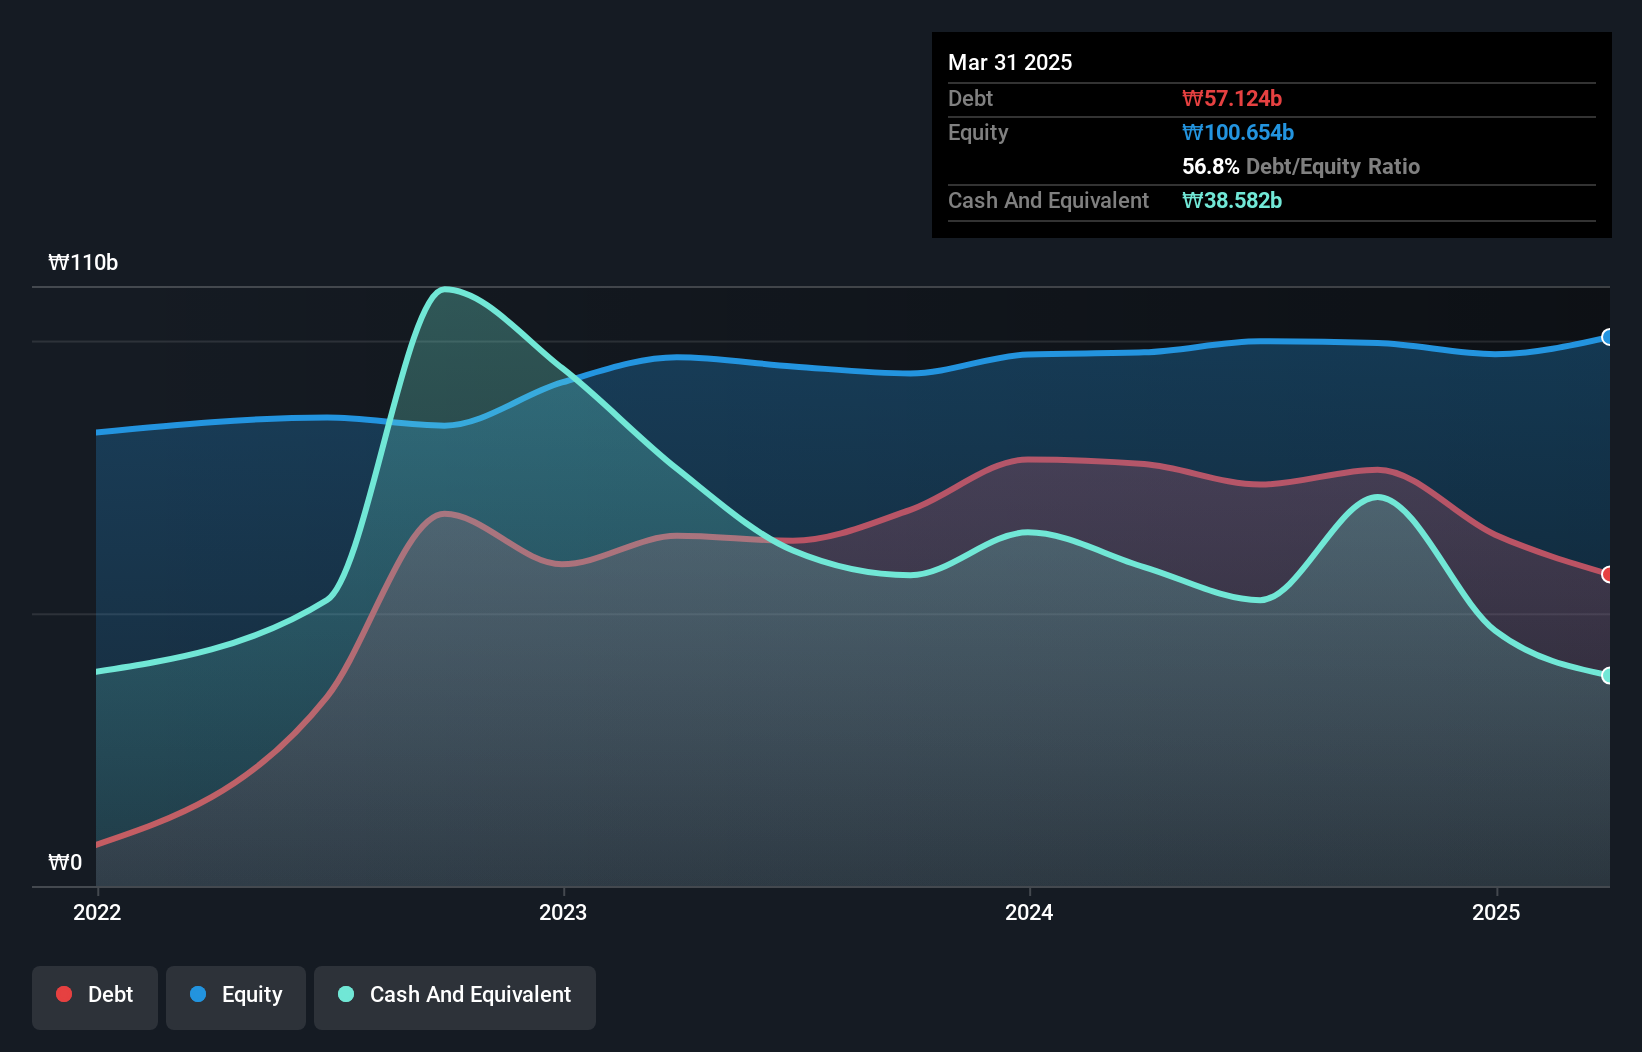Click the Debt label in tooltip
1642x1052 pixels.
coord(970,98)
